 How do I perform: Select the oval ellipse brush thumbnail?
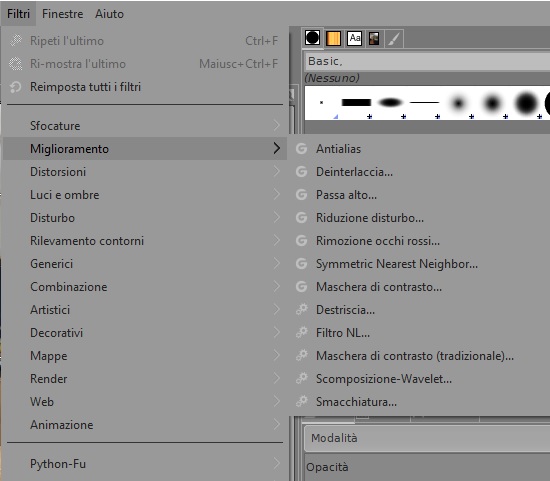pos(390,103)
